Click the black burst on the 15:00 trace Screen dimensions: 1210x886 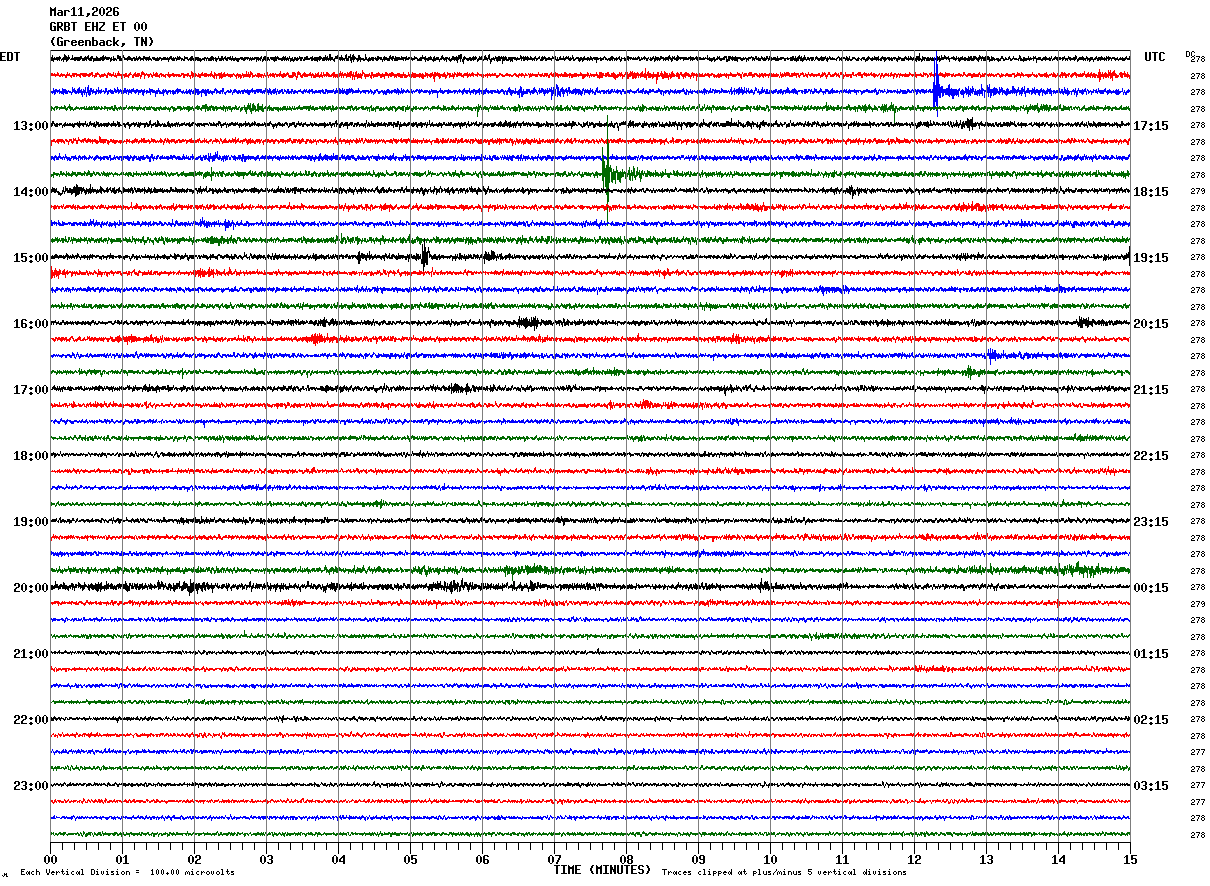point(425,256)
